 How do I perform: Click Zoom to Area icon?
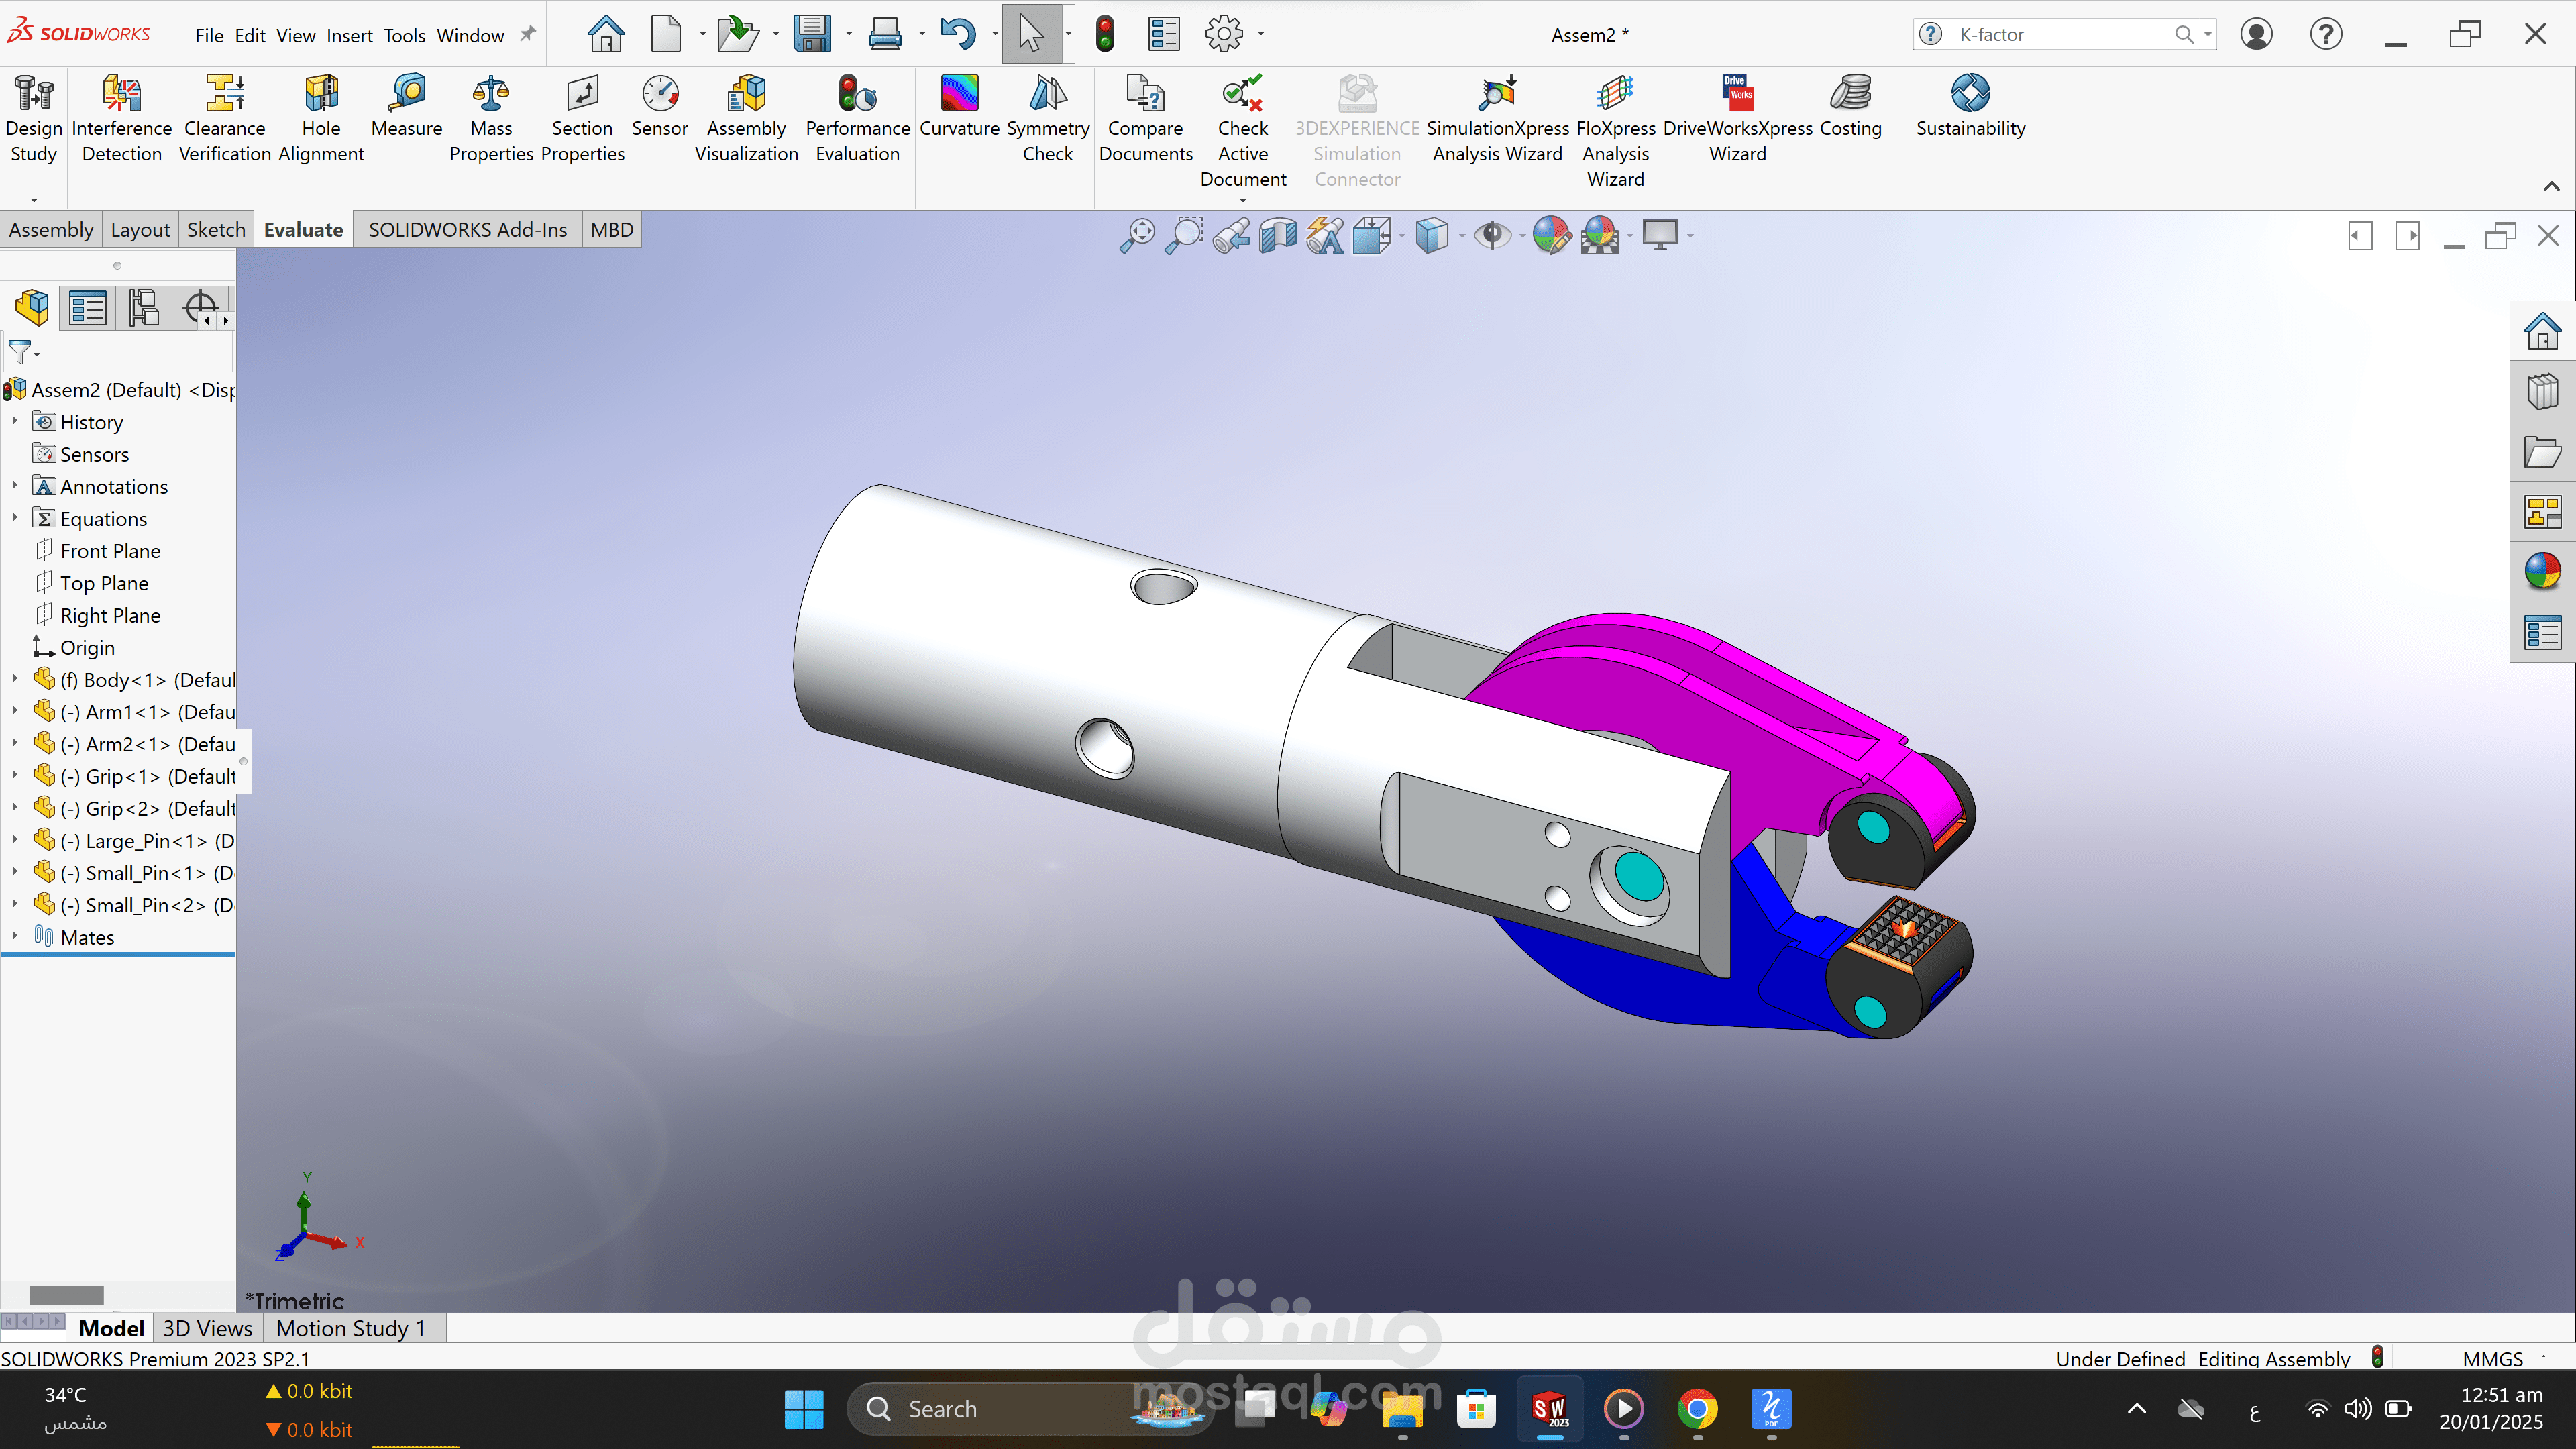click(x=1184, y=236)
